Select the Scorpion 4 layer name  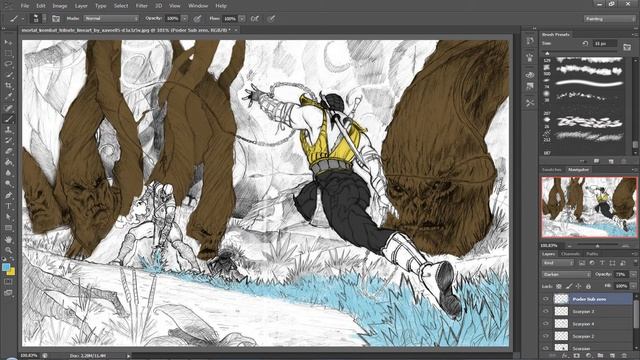[x=583, y=324]
